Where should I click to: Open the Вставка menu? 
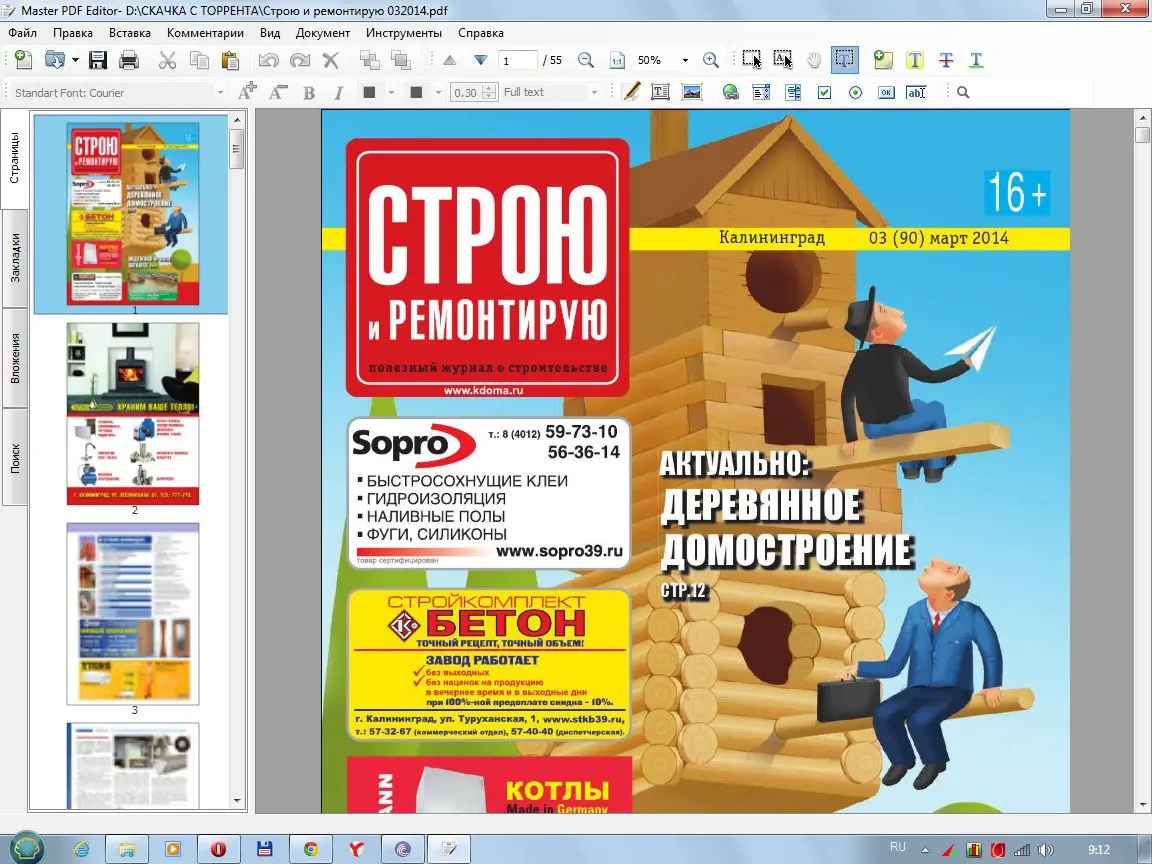coord(129,32)
